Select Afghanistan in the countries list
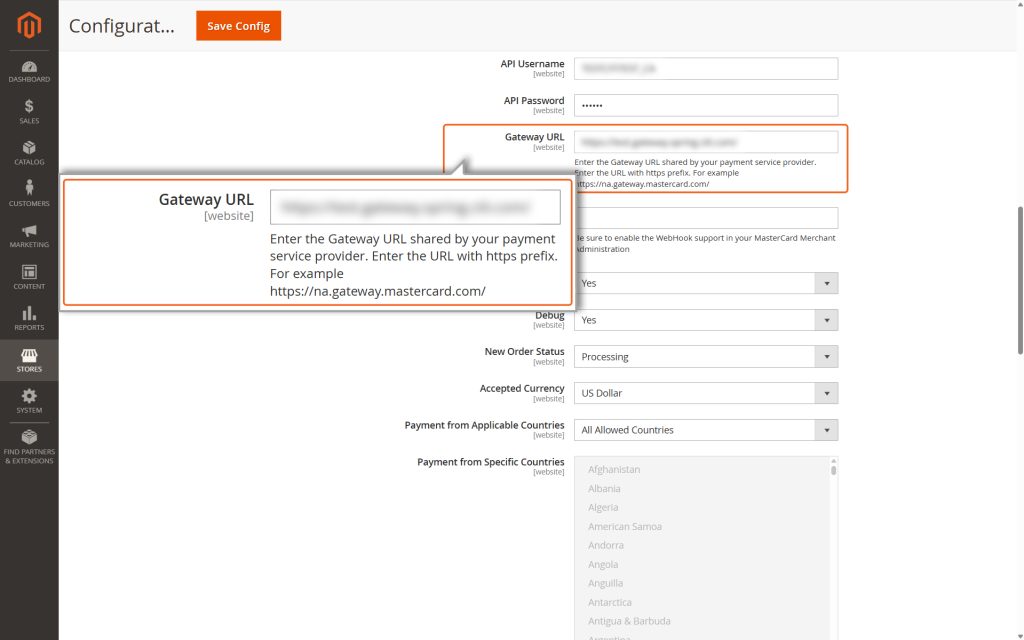 613,469
